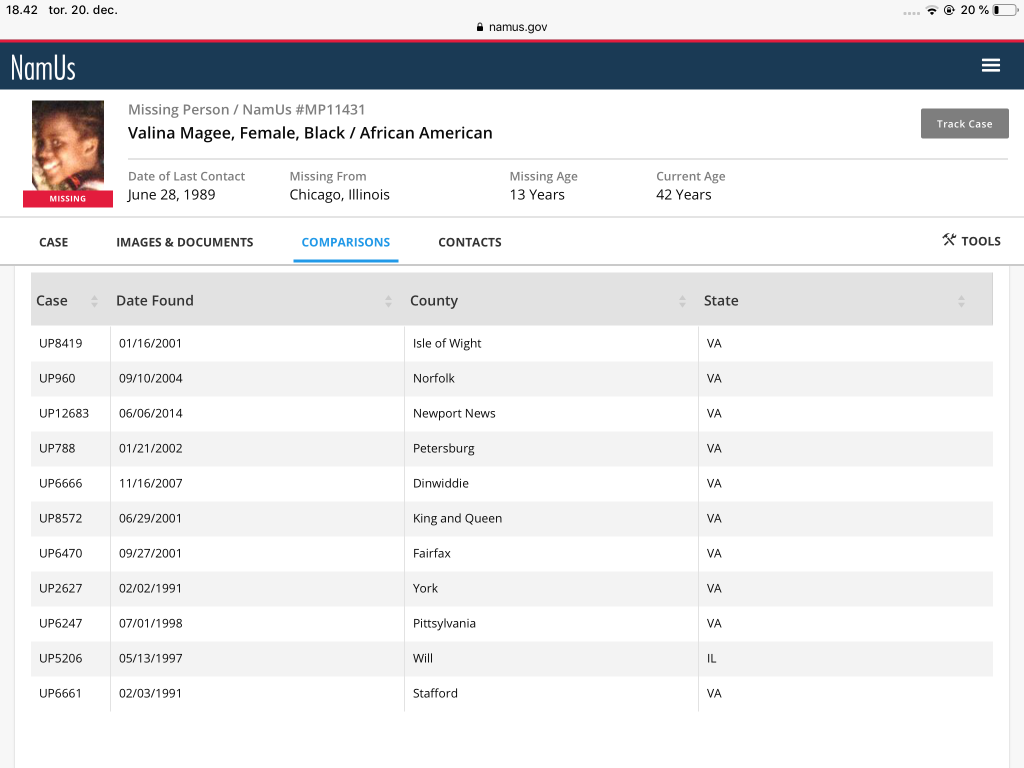Open case UP12683 Newport News row
This screenshot has width=1024, height=768.
pyautogui.click(x=65, y=413)
